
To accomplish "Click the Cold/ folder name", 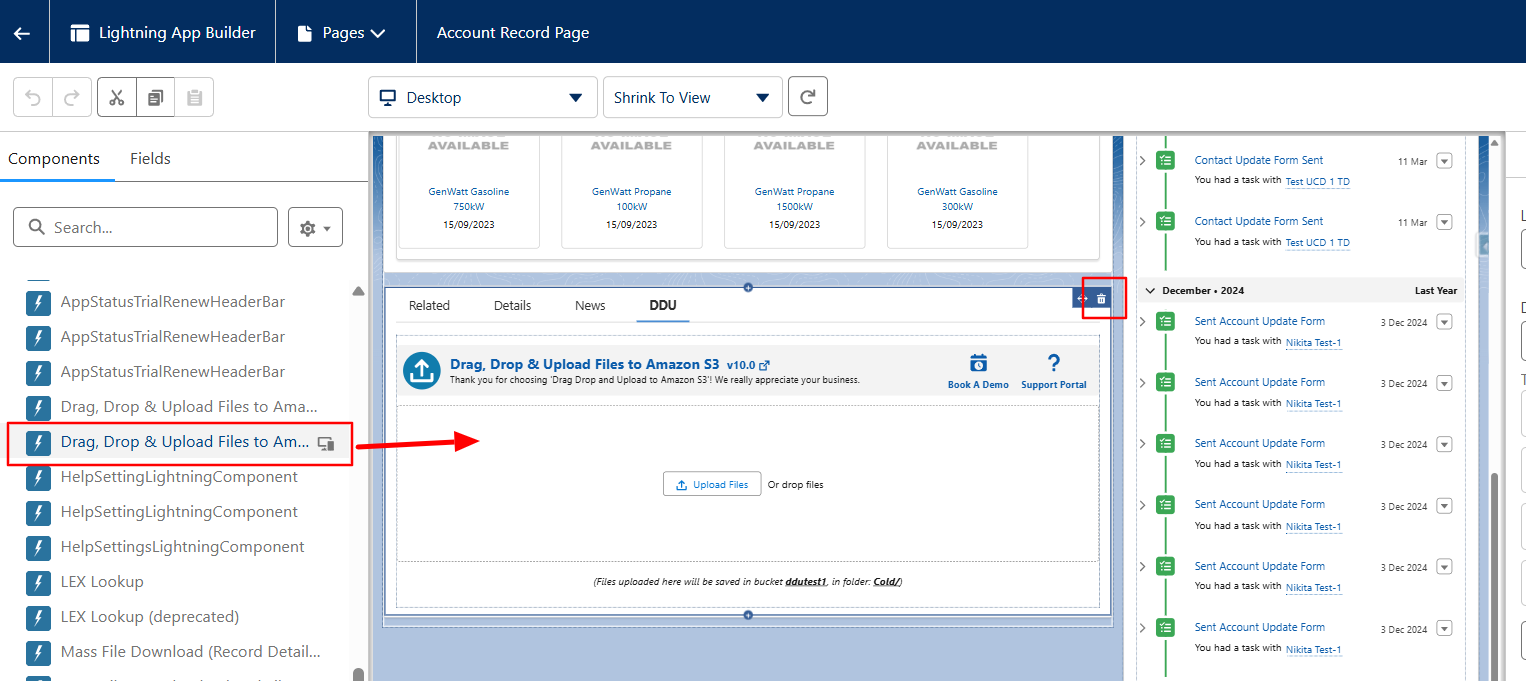I will point(886,581).
